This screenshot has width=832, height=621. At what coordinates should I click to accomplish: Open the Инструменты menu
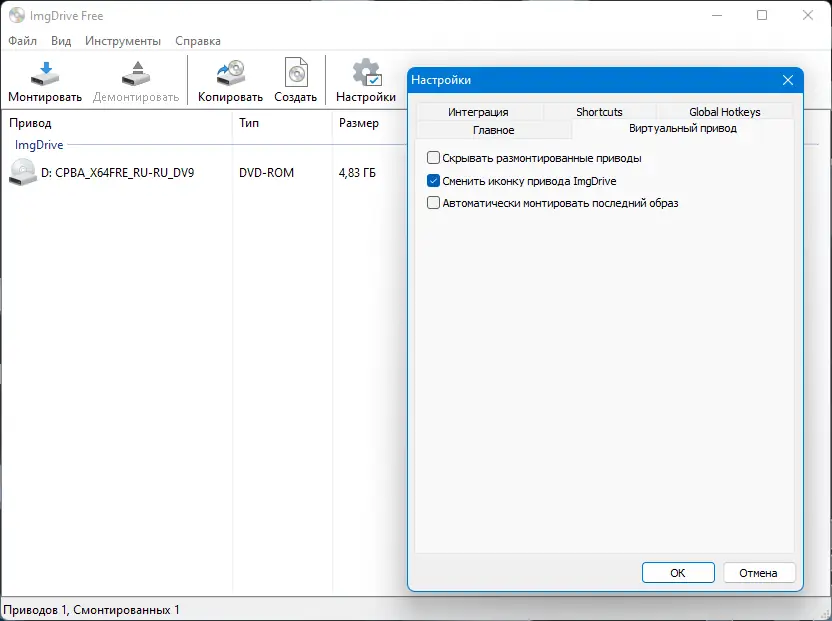123,41
